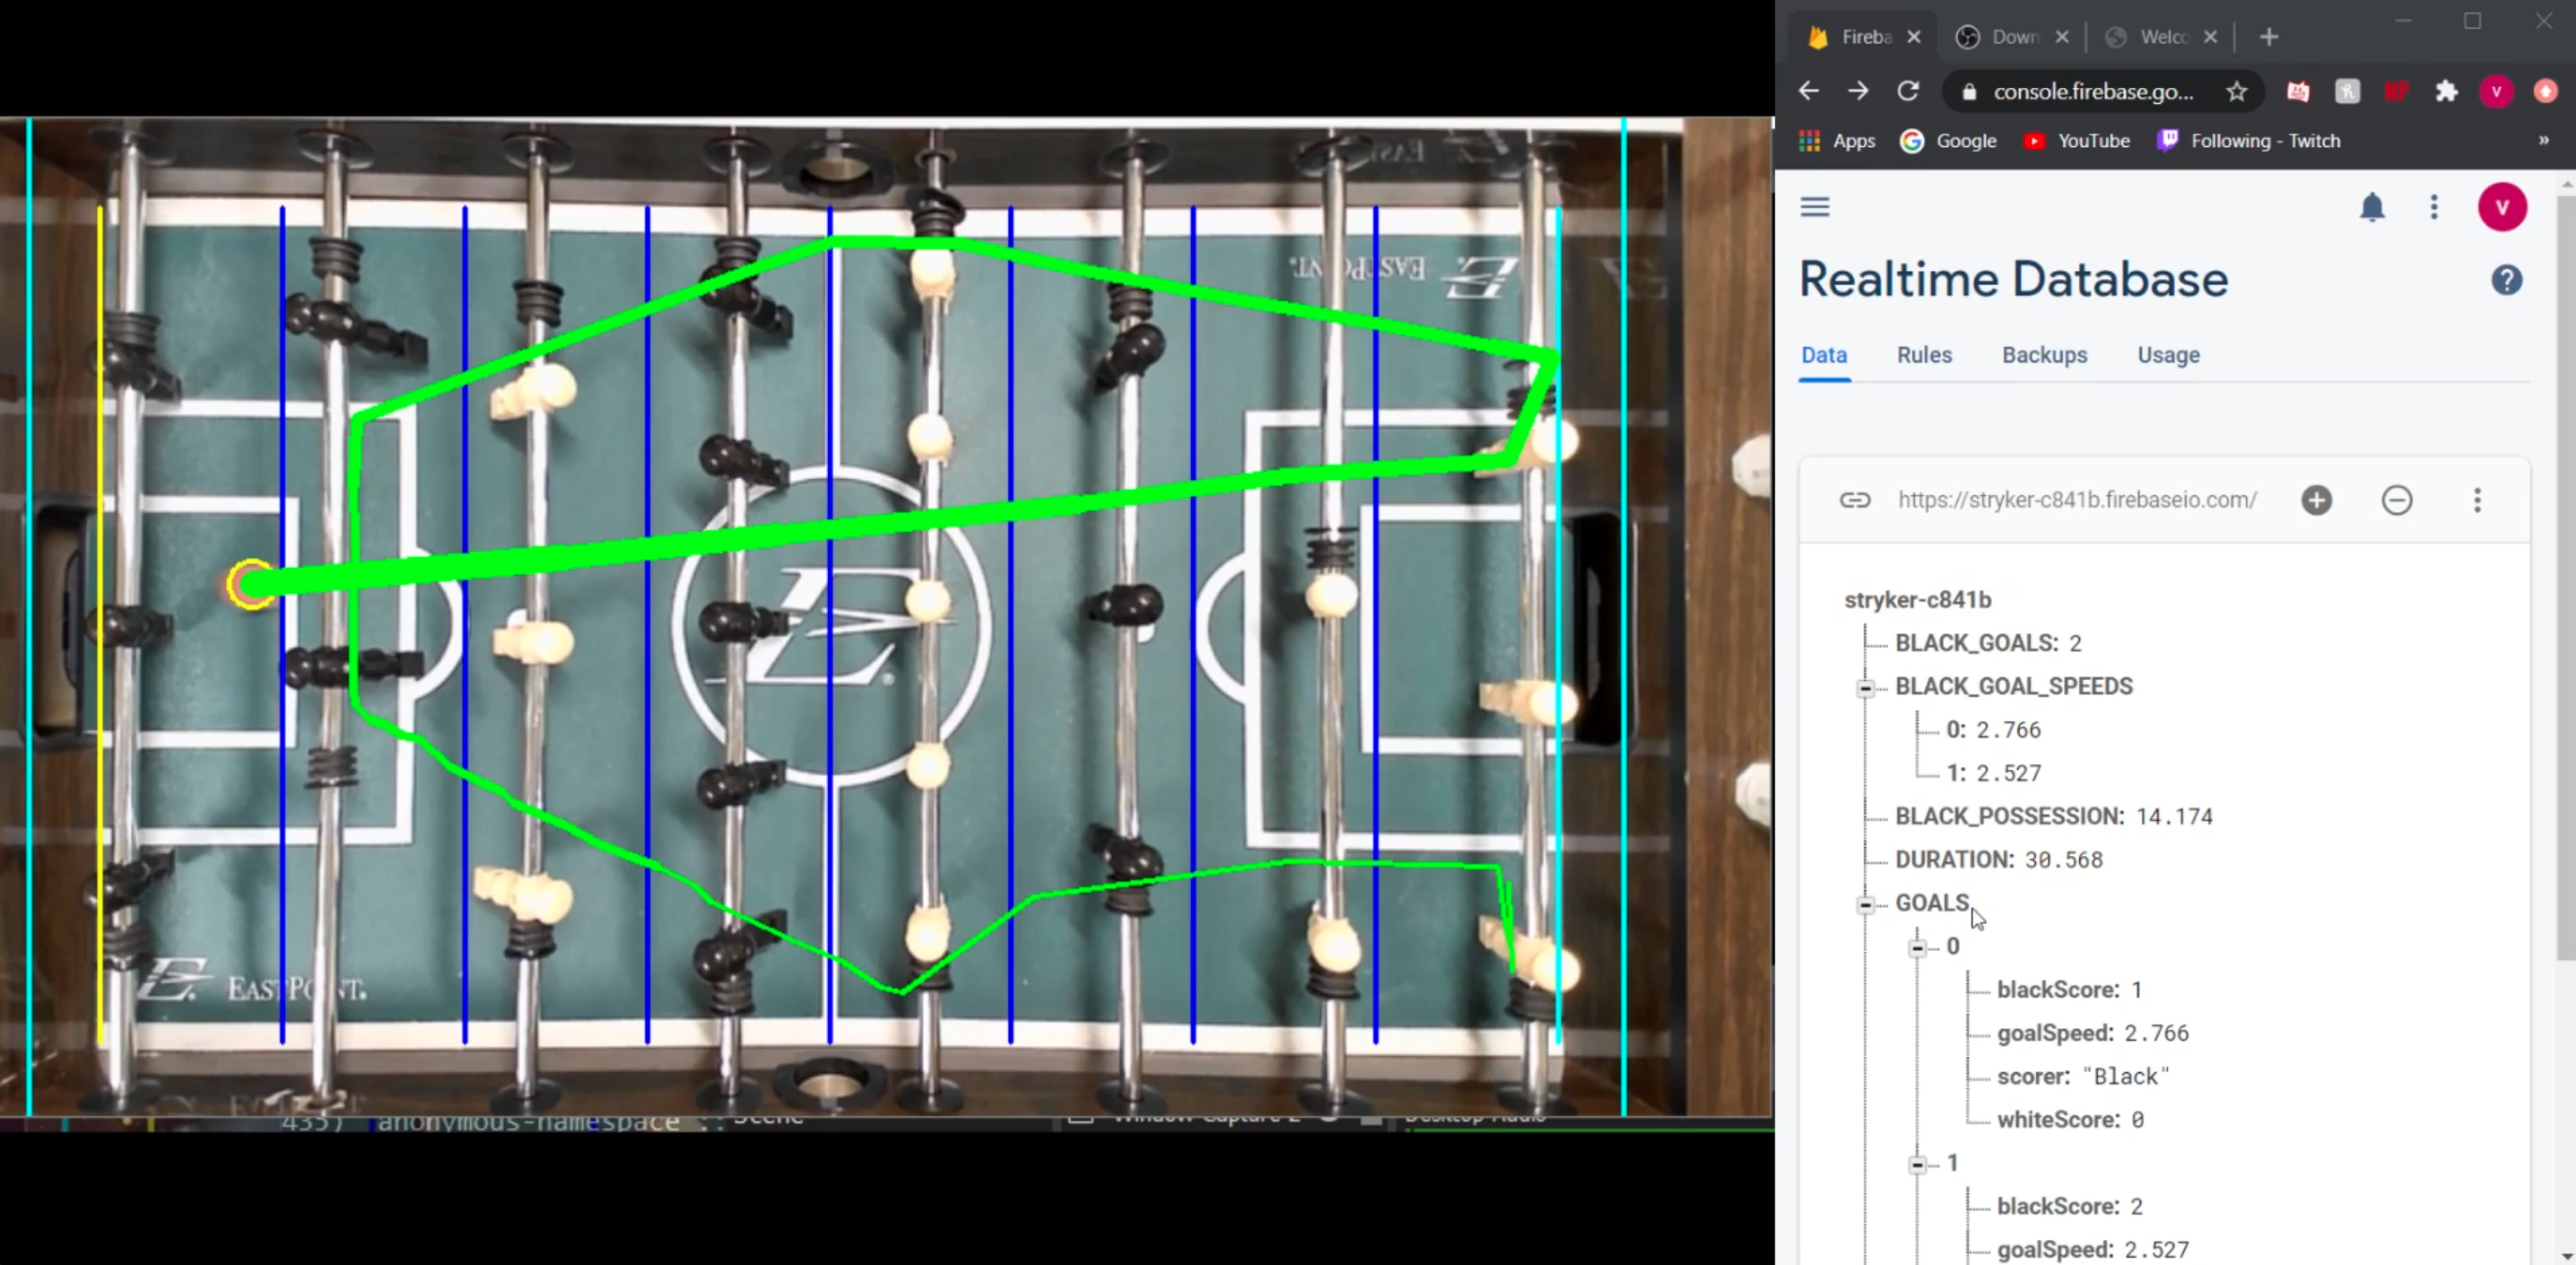2576x1265 pixels.
Task: Open the Firebase hamburger navigation menu
Action: 1814,207
